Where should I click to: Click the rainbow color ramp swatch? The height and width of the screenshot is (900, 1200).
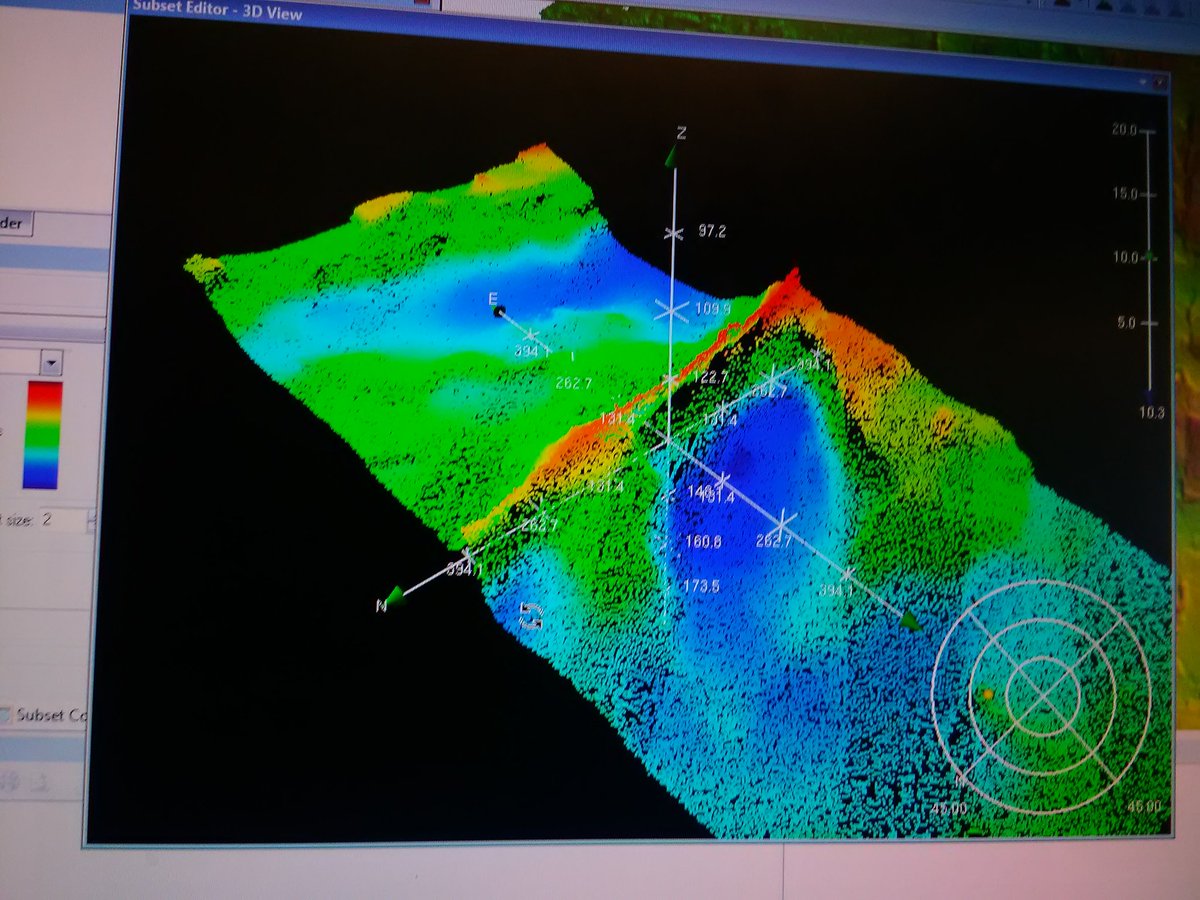pyautogui.click(x=42, y=435)
